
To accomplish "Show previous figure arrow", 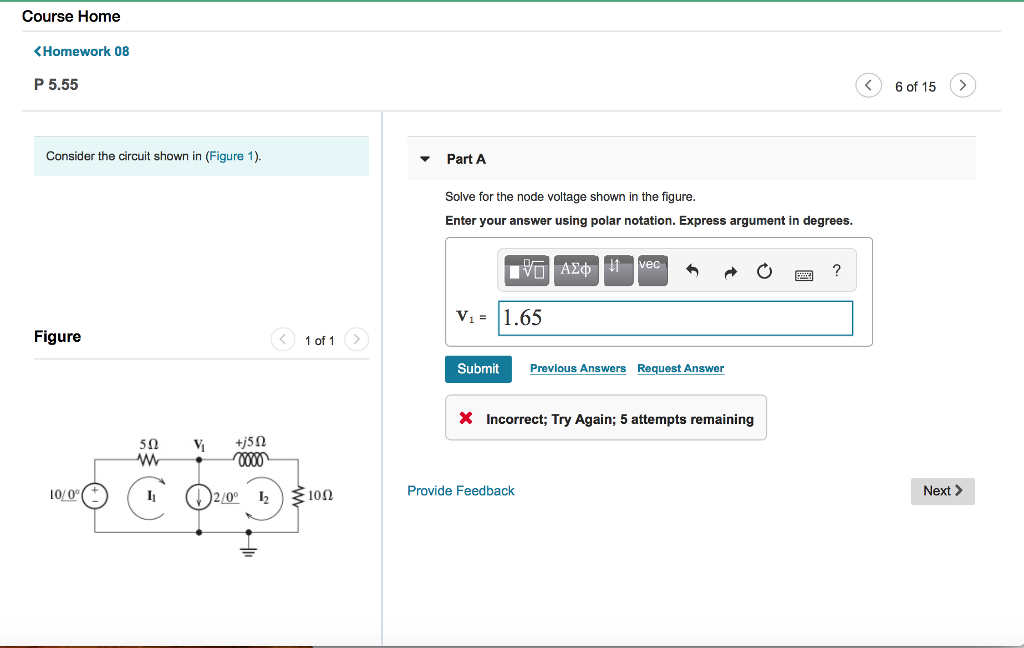I will (x=283, y=339).
